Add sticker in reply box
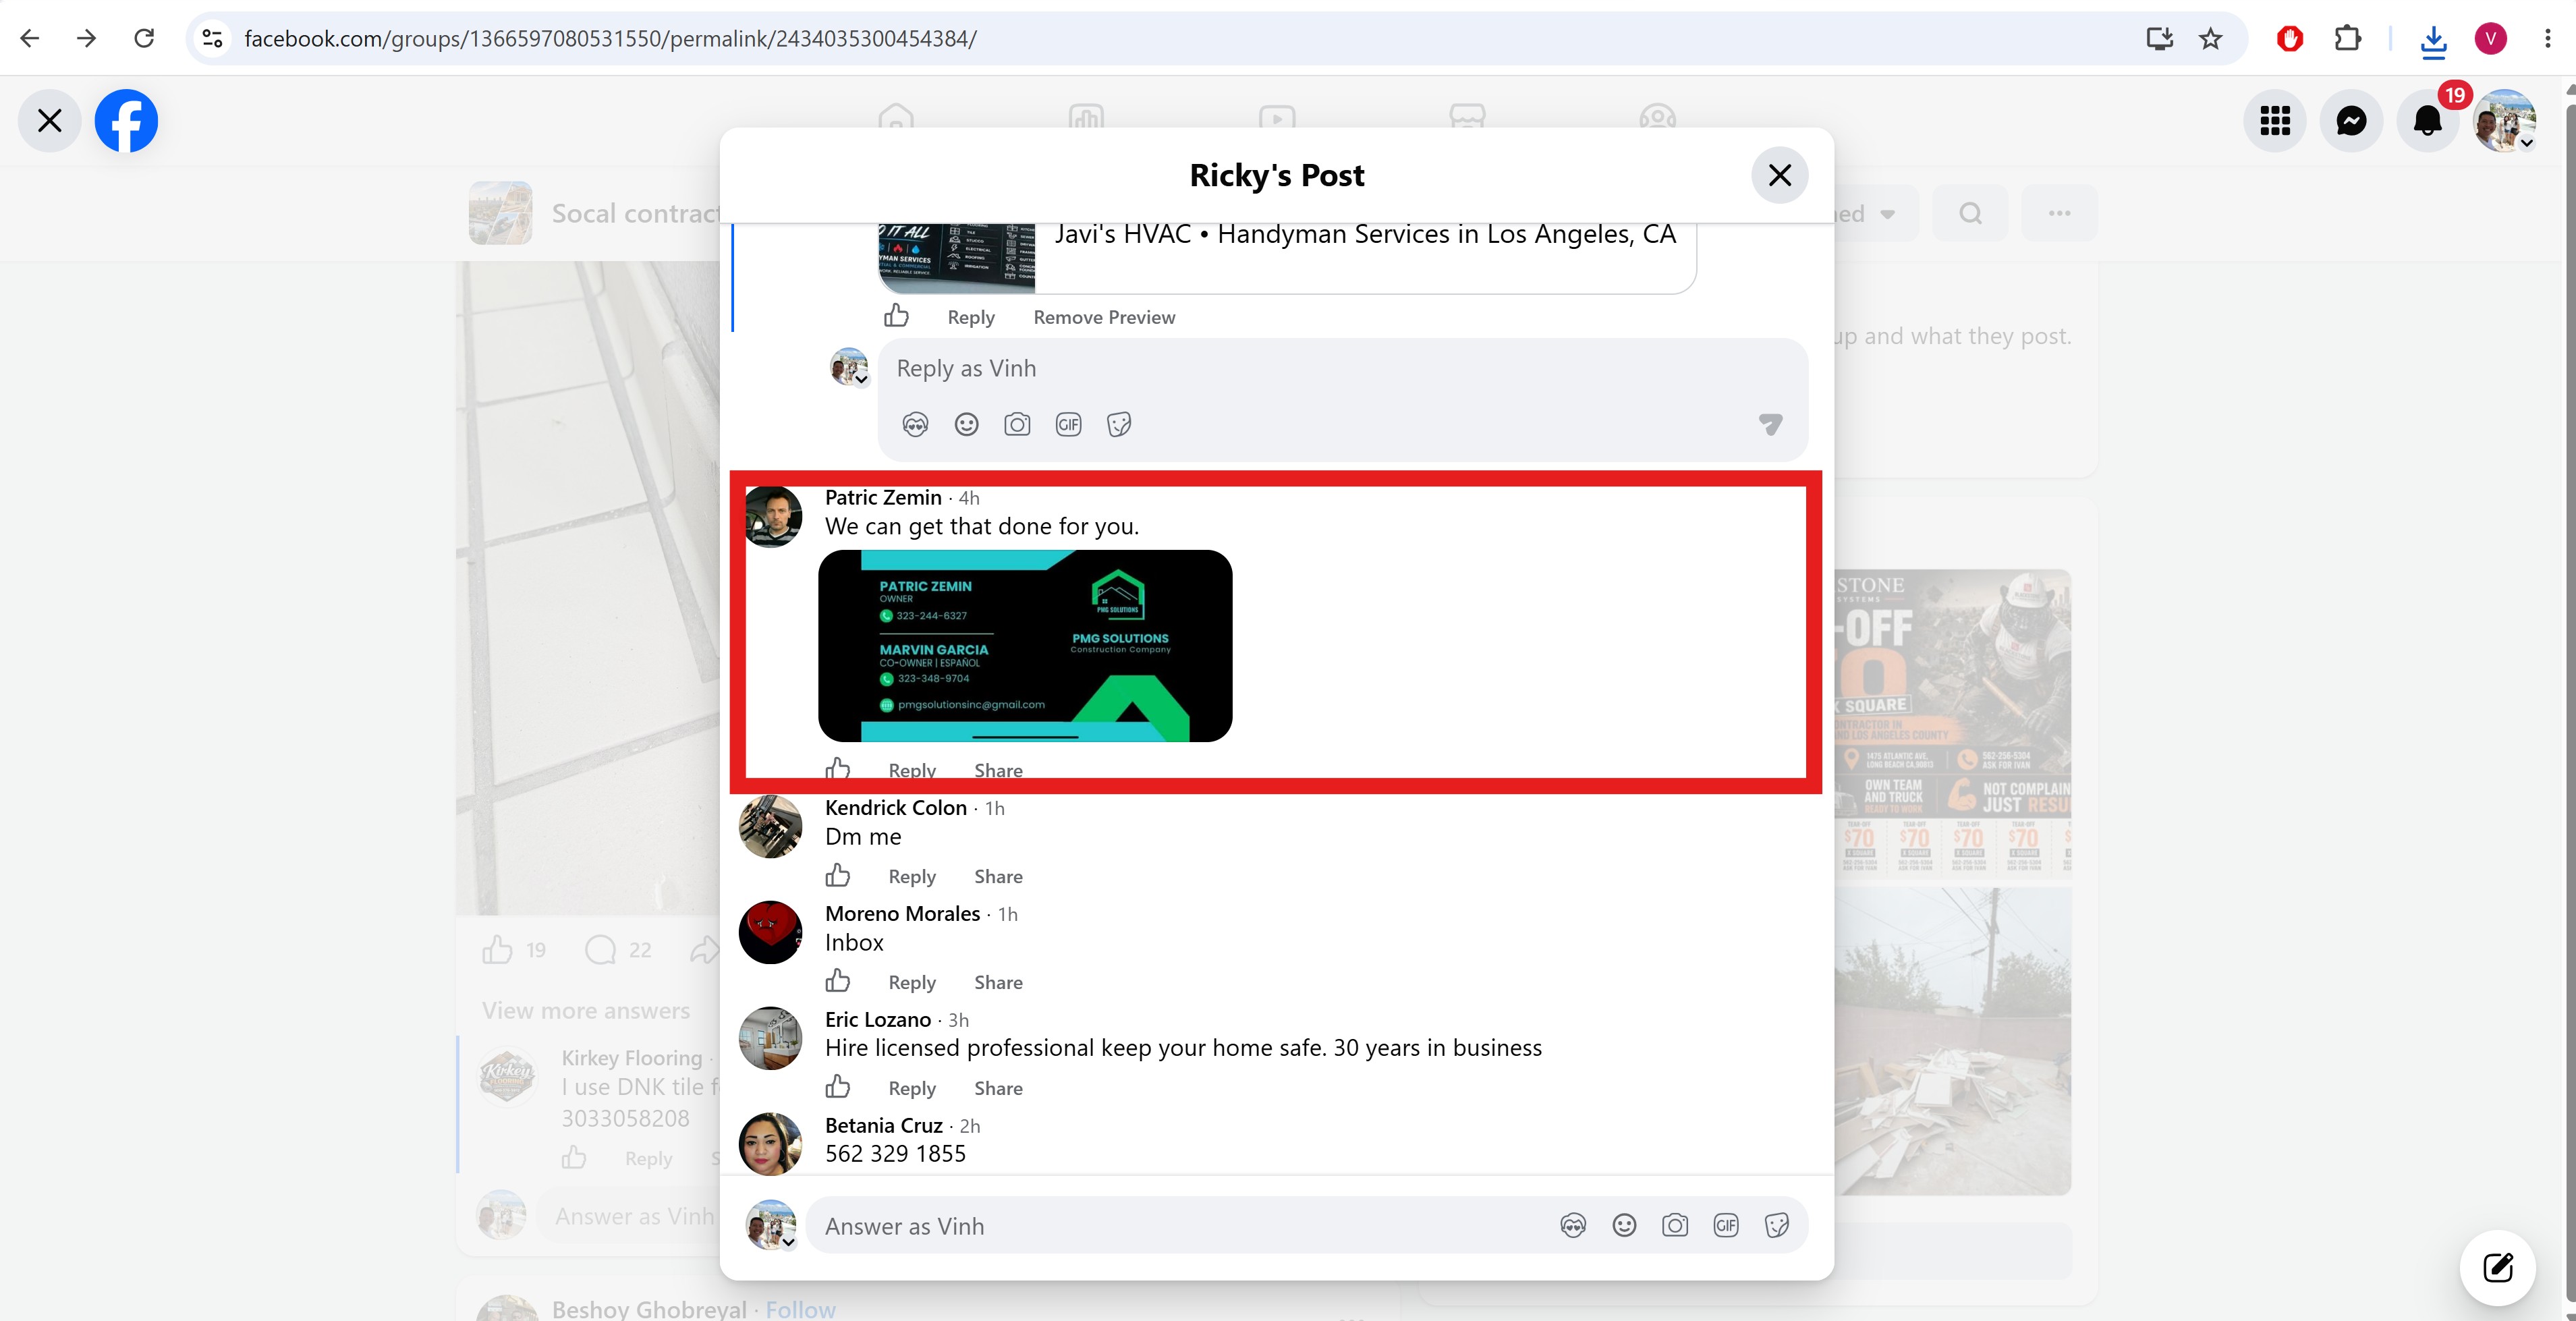Viewport: 2576px width, 1321px height. [x=1119, y=424]
